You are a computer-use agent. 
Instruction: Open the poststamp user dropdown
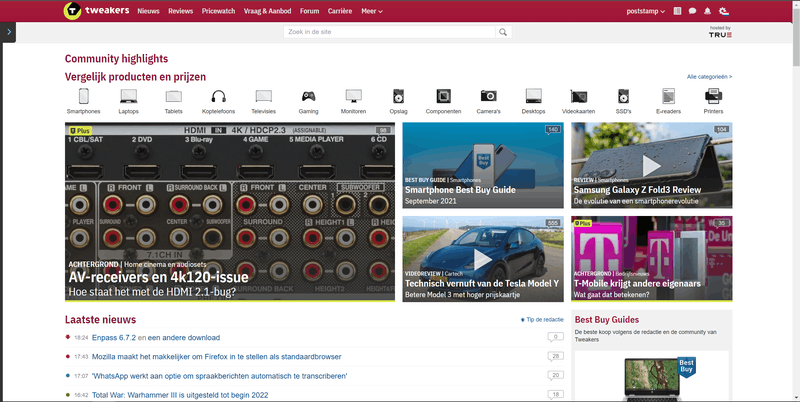[645, 11]
